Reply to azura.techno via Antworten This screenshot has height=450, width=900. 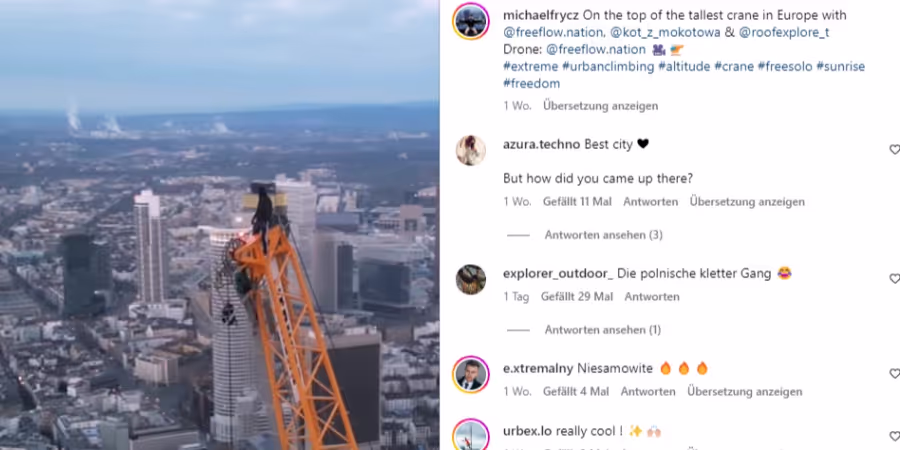point(650,201)
